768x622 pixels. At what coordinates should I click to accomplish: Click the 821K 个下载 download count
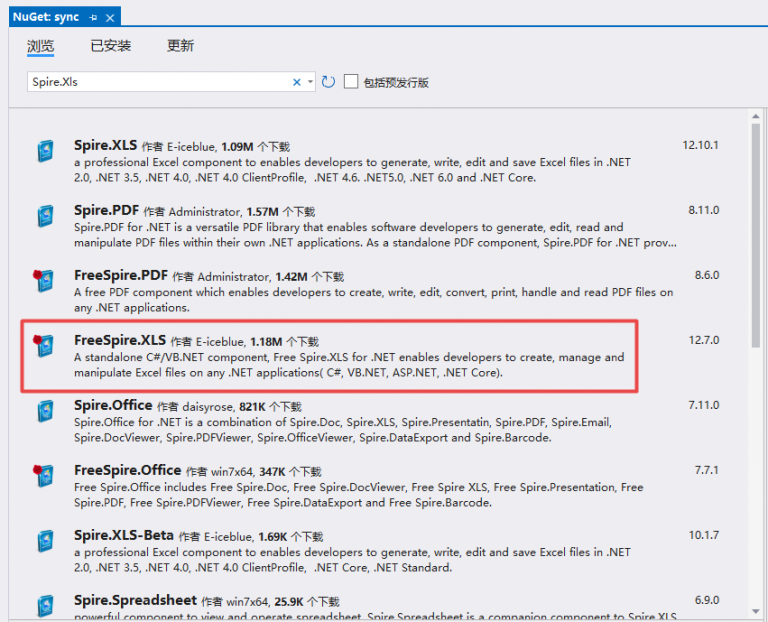click(x=270, y=407)
